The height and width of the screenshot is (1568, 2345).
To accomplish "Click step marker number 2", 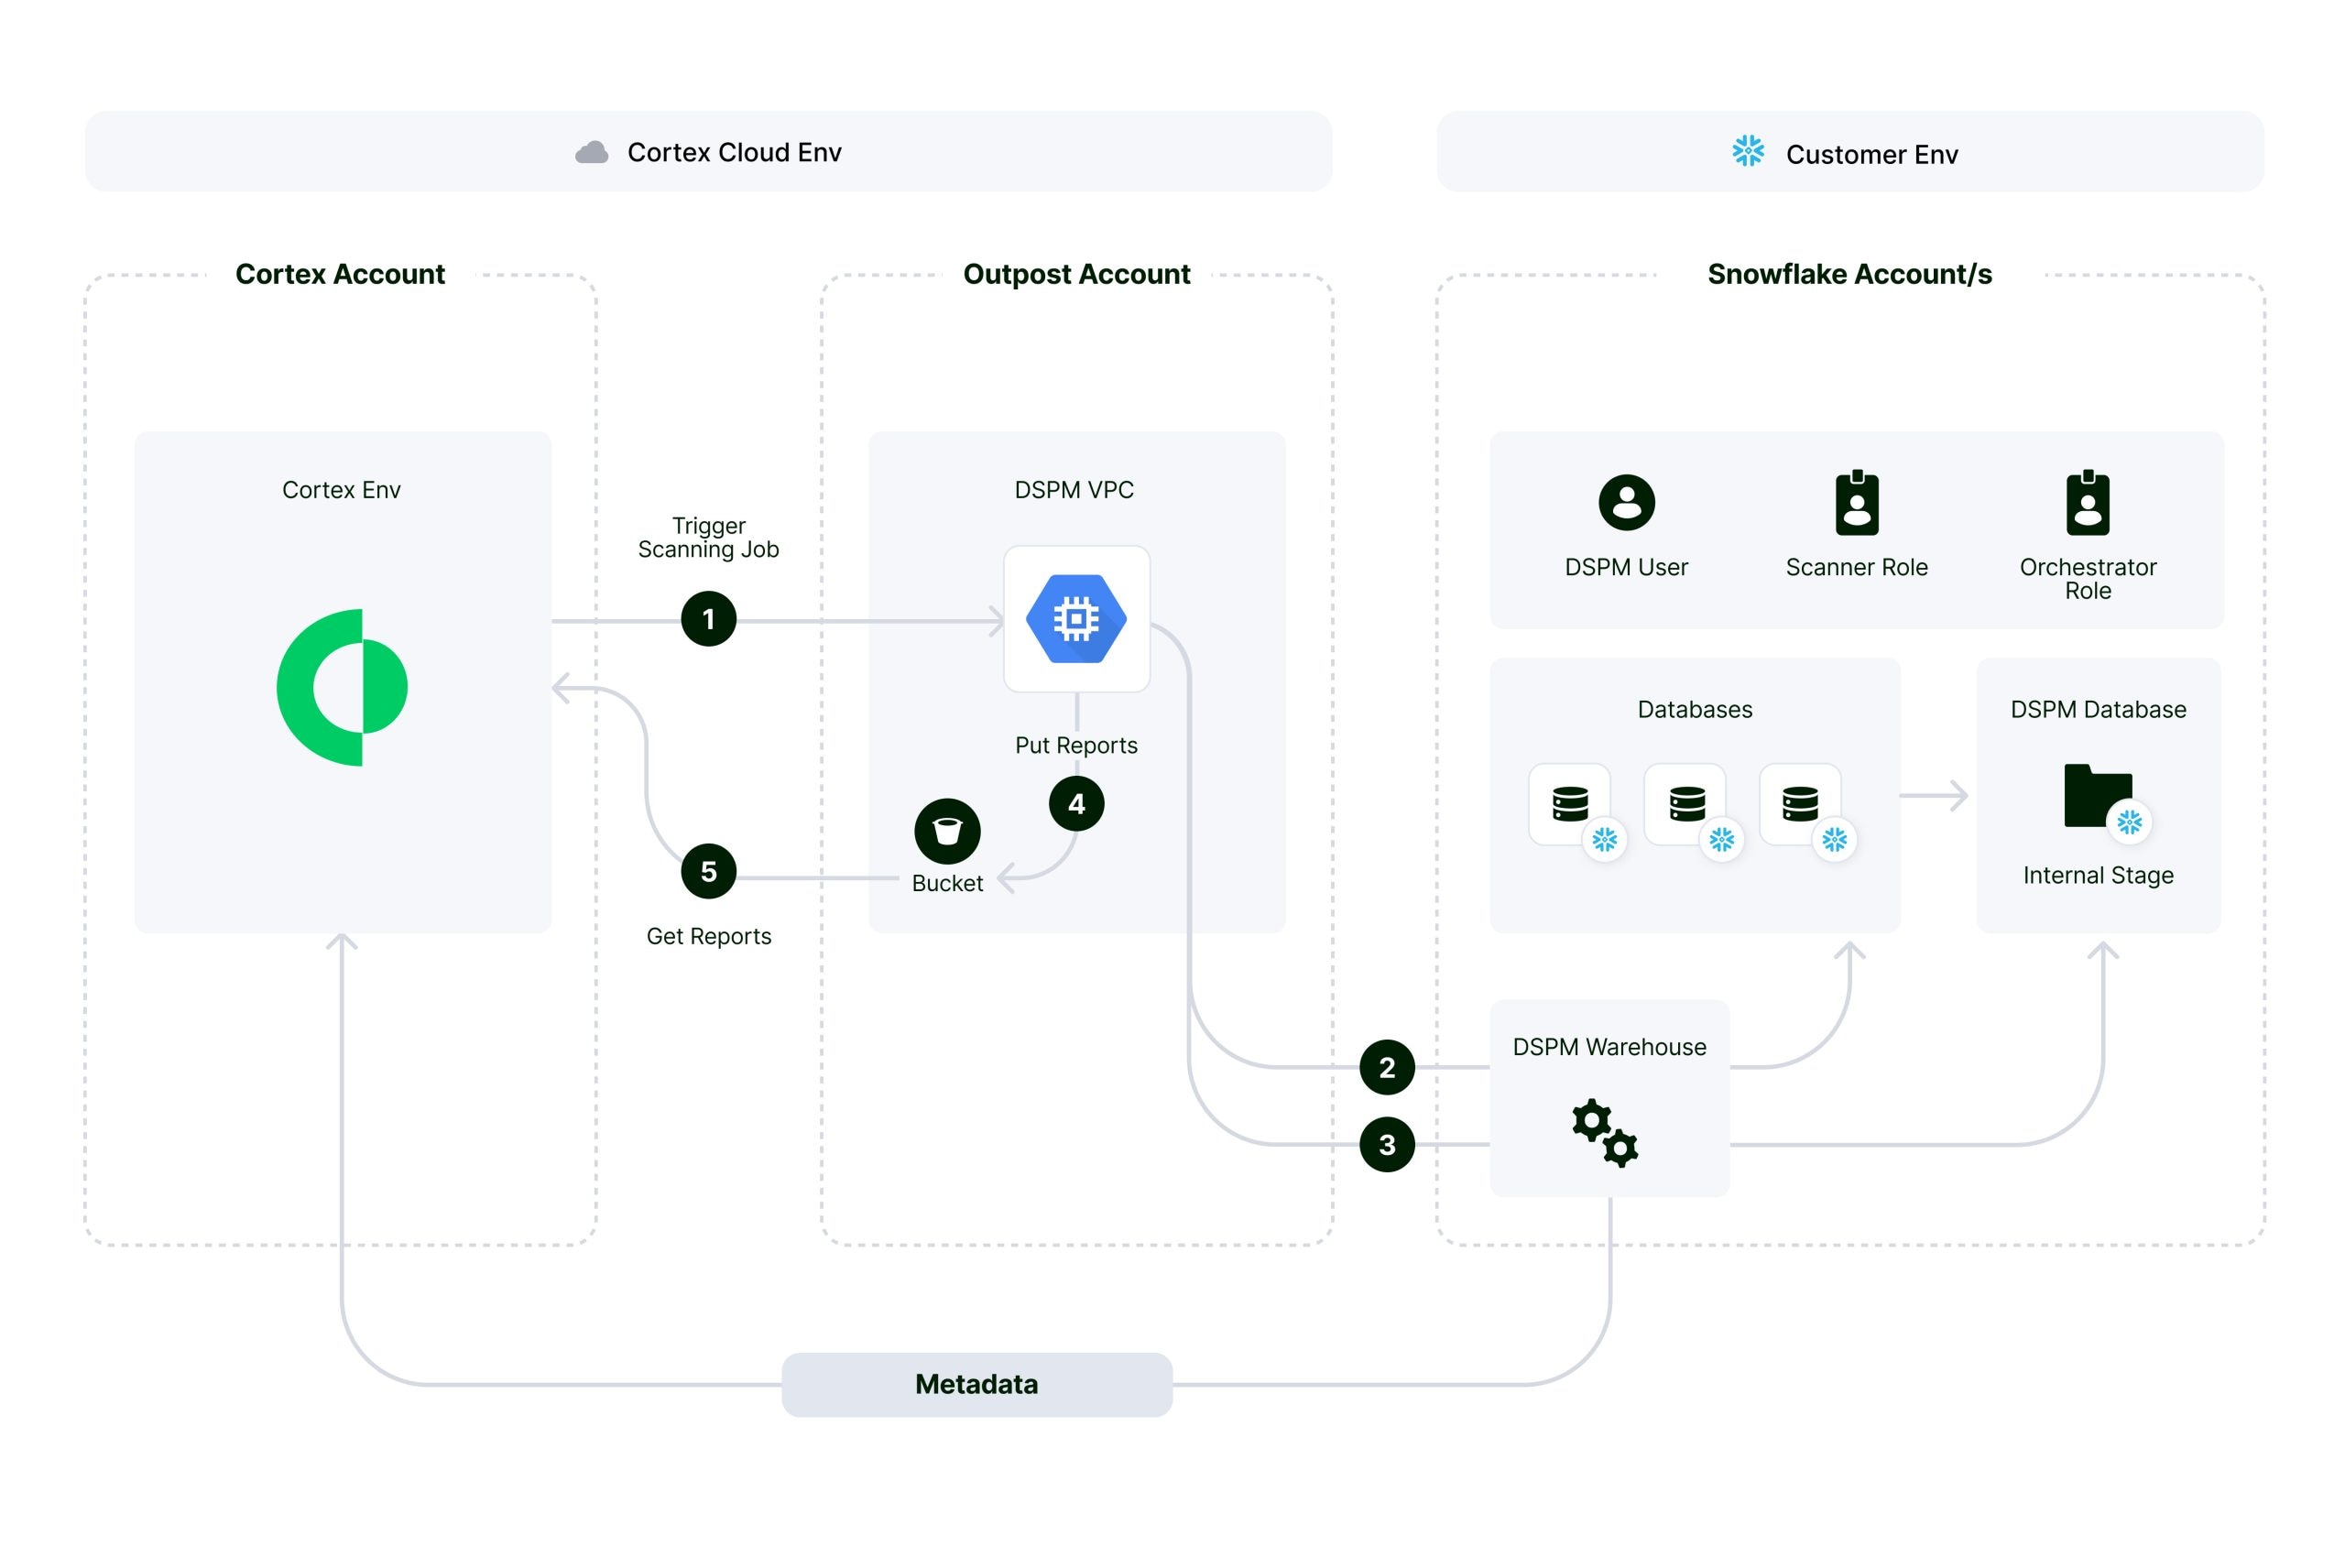I will (1386, 1067).
